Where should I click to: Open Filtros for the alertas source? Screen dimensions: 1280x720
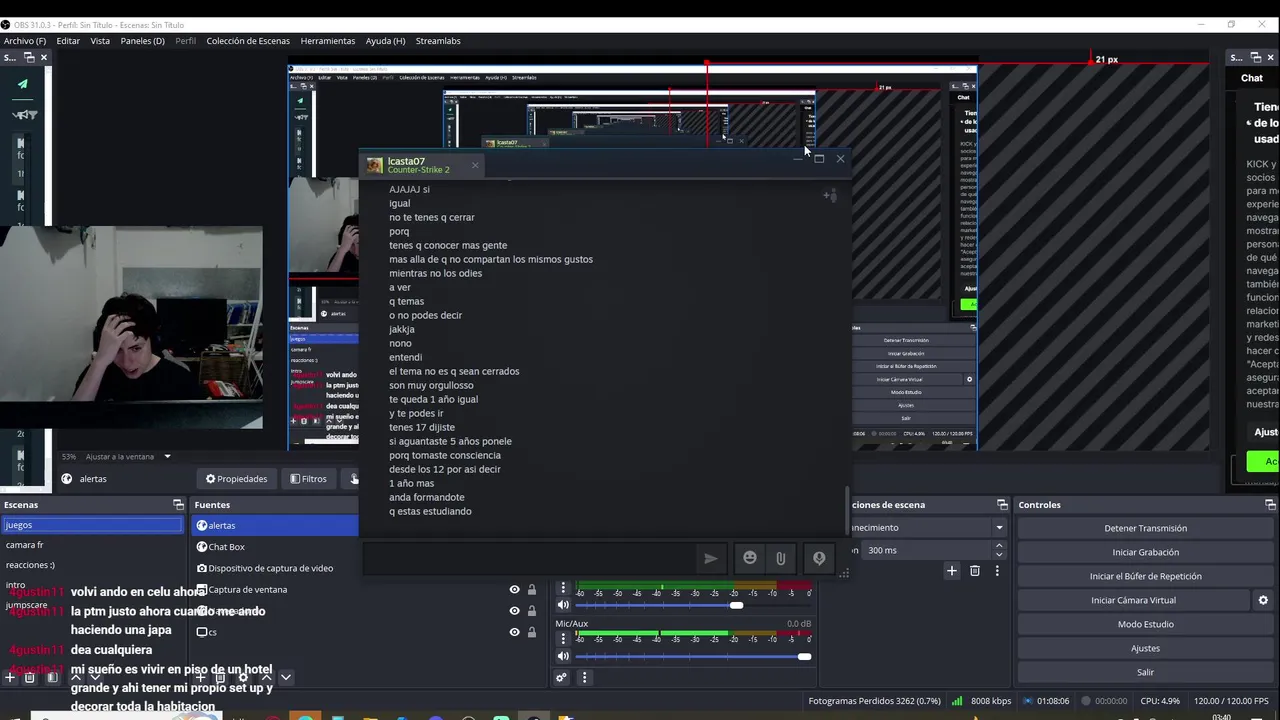pyautogui.click(x=309, y=479)
